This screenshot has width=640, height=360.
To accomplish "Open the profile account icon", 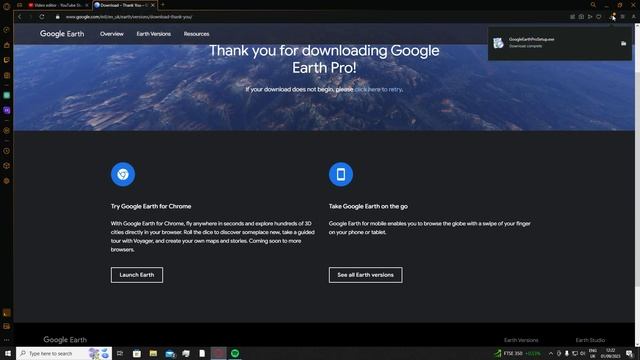I will (x=633, y=17).
